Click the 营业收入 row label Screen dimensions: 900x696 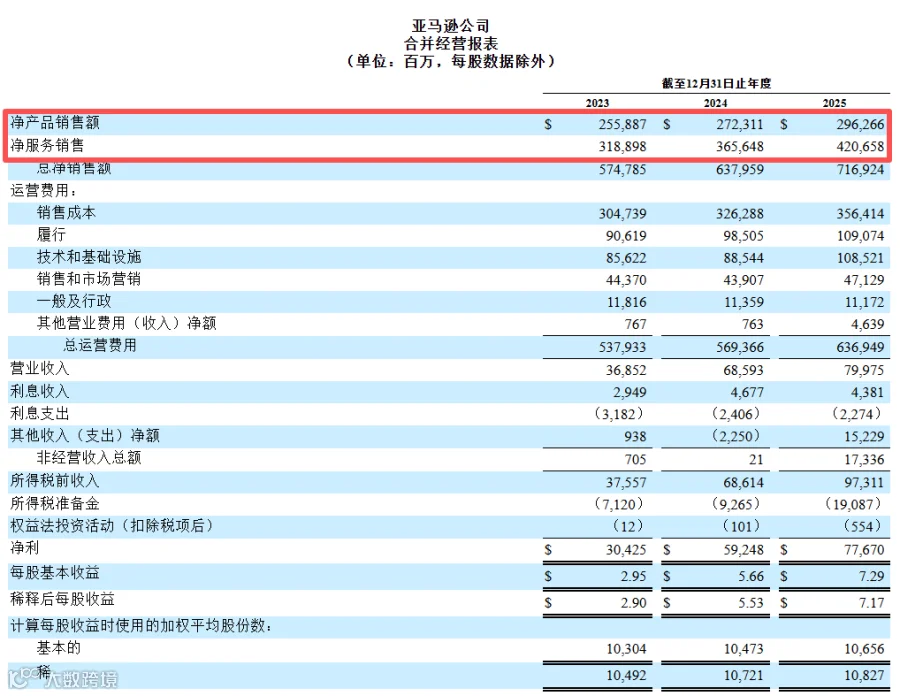pyautogui.click(x=40, y=368)
